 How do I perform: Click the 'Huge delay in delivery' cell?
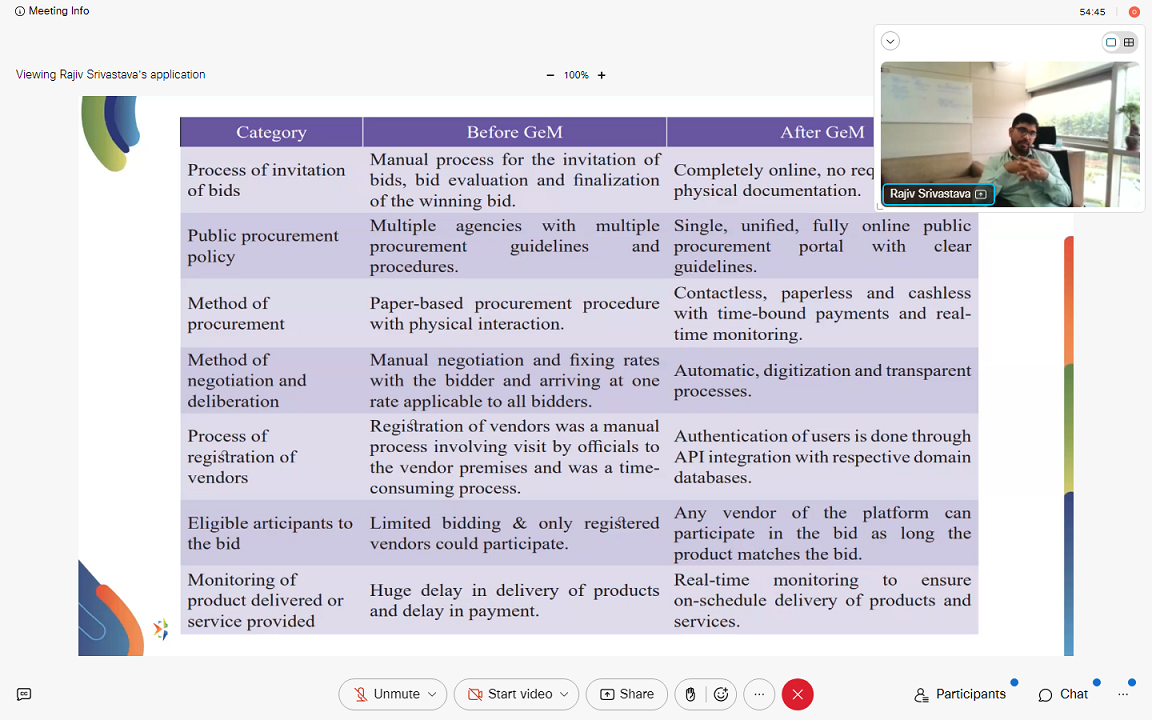tap(514, 600)
